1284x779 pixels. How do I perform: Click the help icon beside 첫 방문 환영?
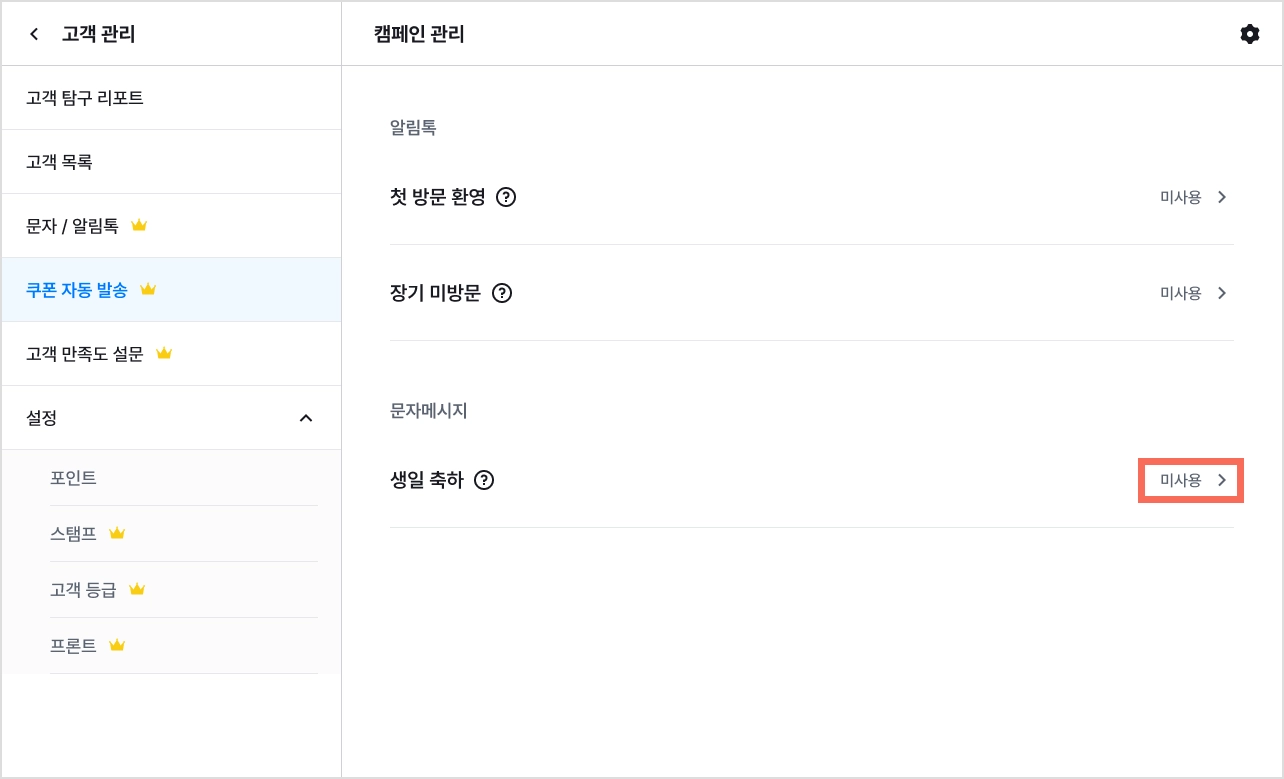click(x=506, y=197)
